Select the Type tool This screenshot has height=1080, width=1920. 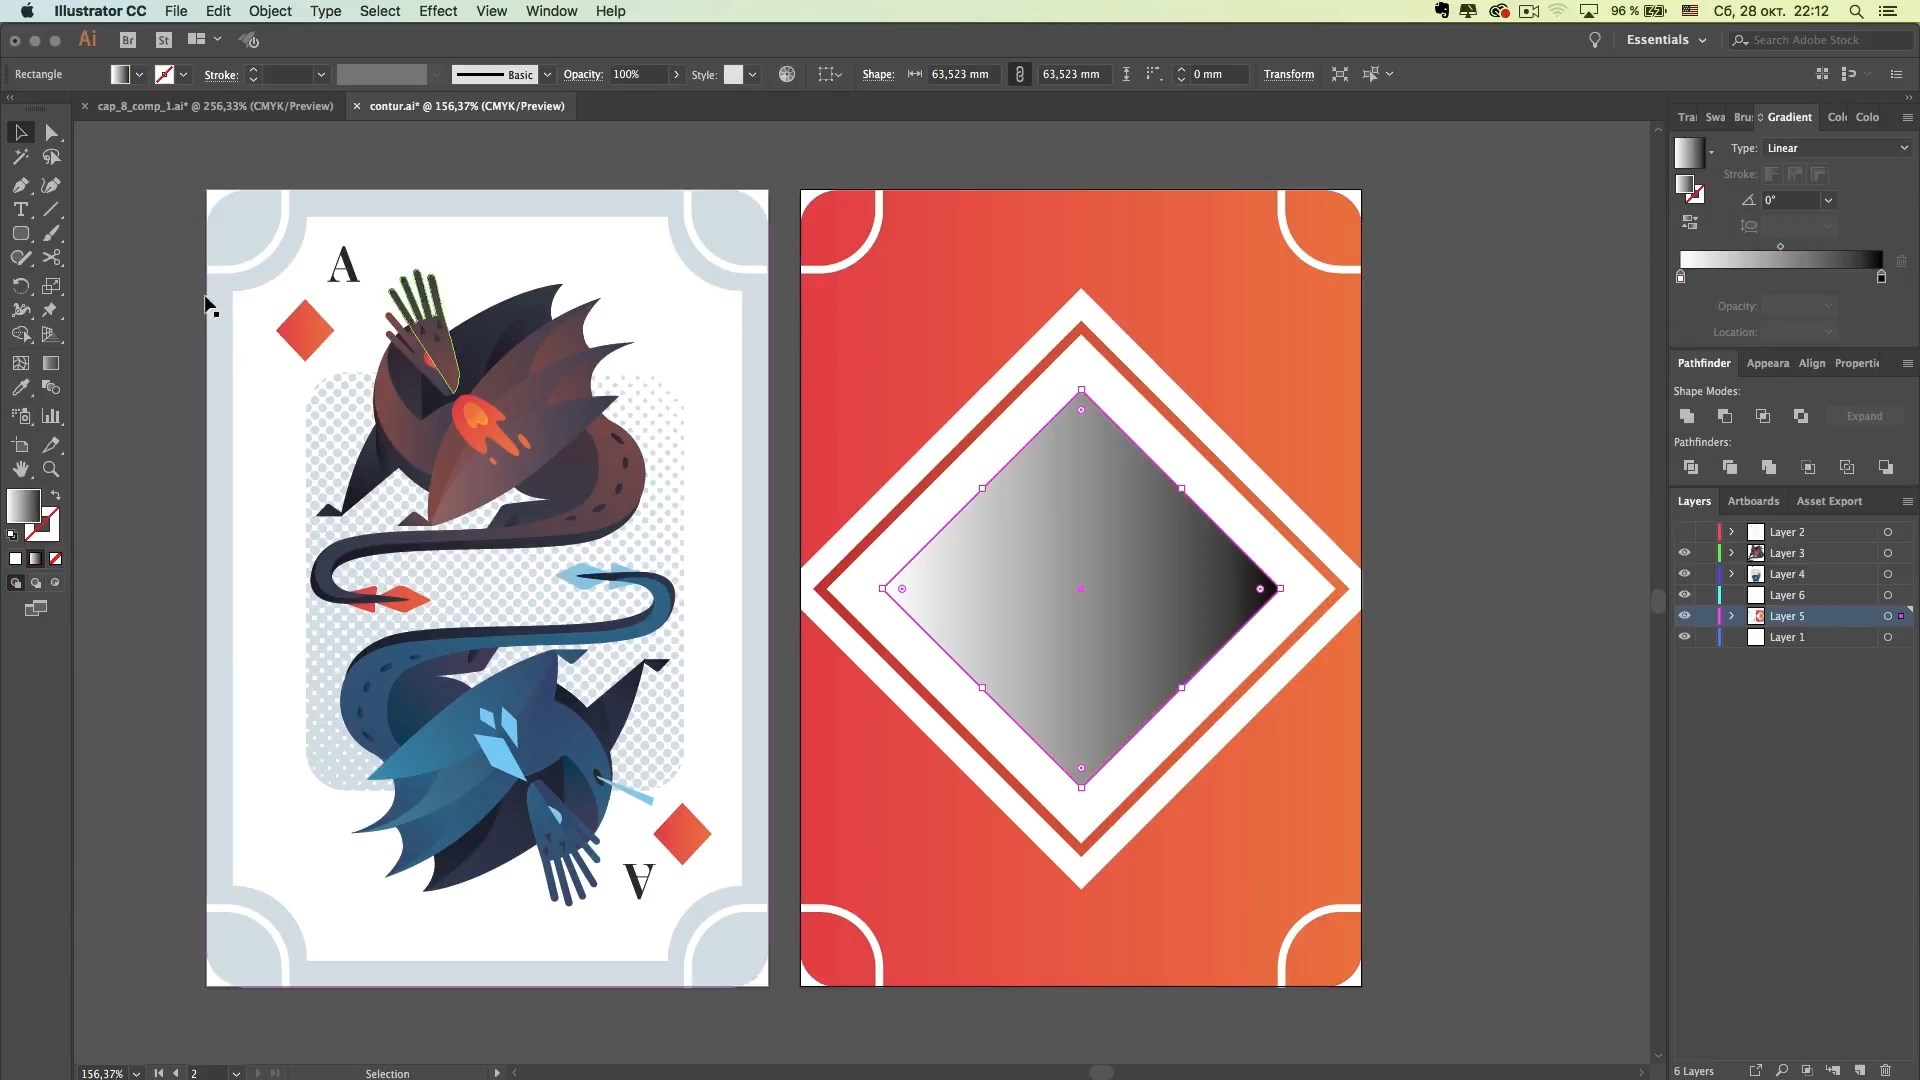20,210
